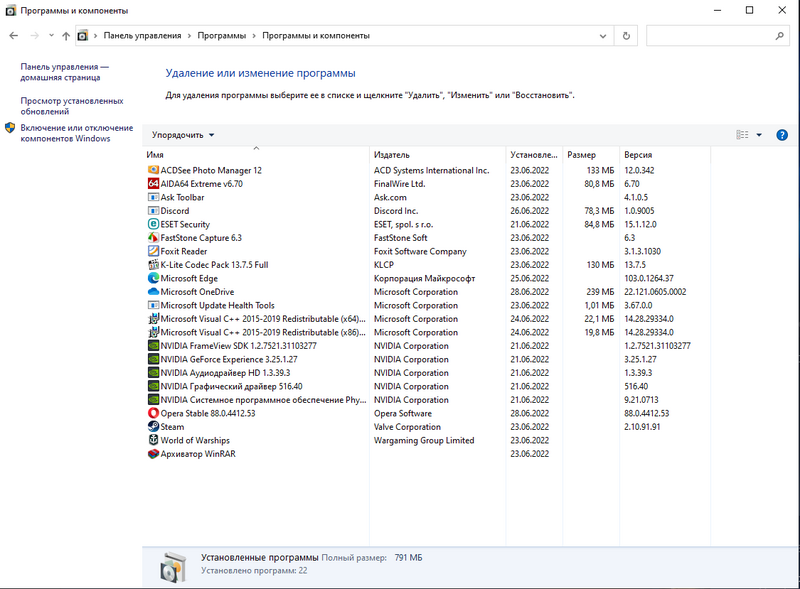Click the World of Warships icon
This screenshot has height=589, width=800.
click(x=153, y=440)
